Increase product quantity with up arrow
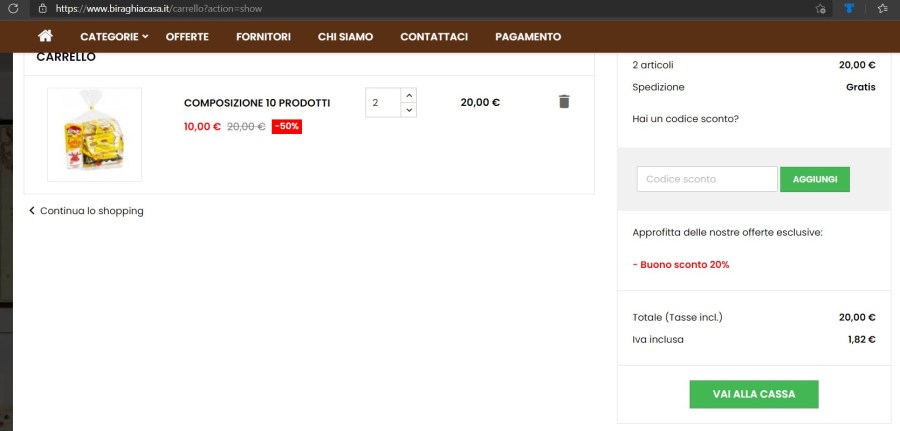Screen dimensions: 900x431 (x=408, y=95)
